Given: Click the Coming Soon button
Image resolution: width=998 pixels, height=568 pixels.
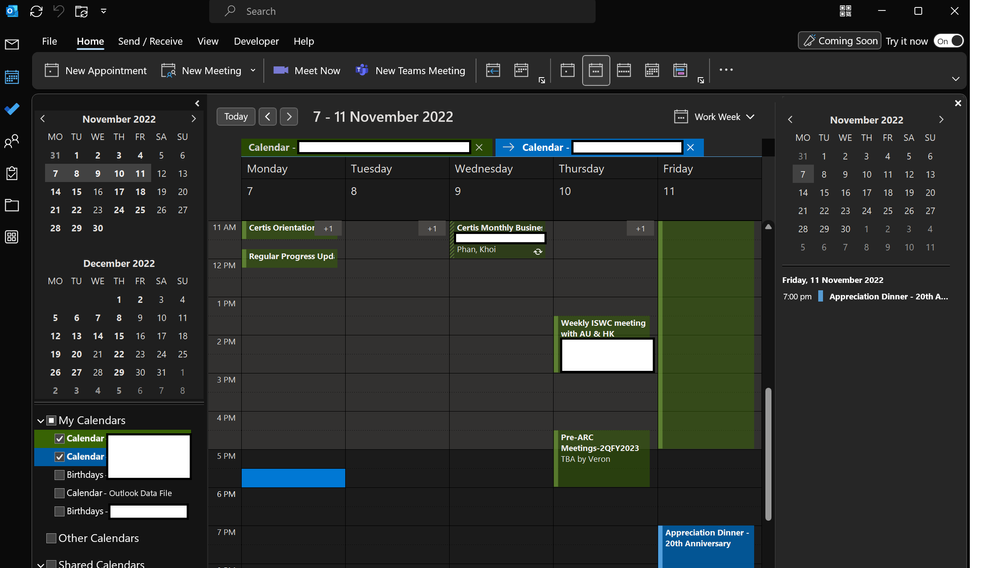Looking at the screenshot, I should [840, 41].
